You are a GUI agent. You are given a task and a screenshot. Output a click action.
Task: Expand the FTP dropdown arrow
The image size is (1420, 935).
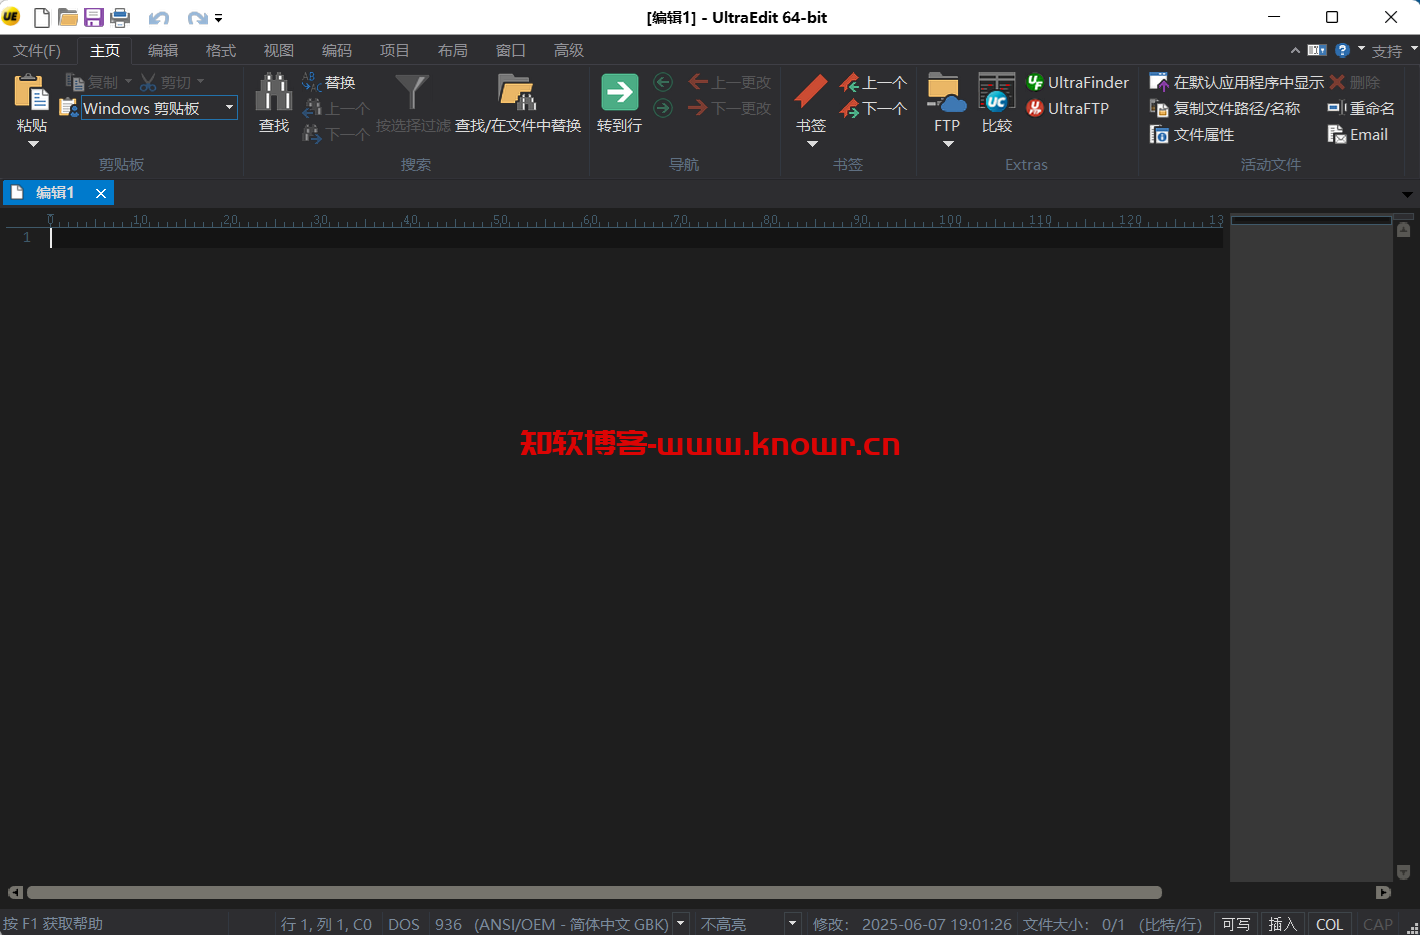[x=948, y=144]
